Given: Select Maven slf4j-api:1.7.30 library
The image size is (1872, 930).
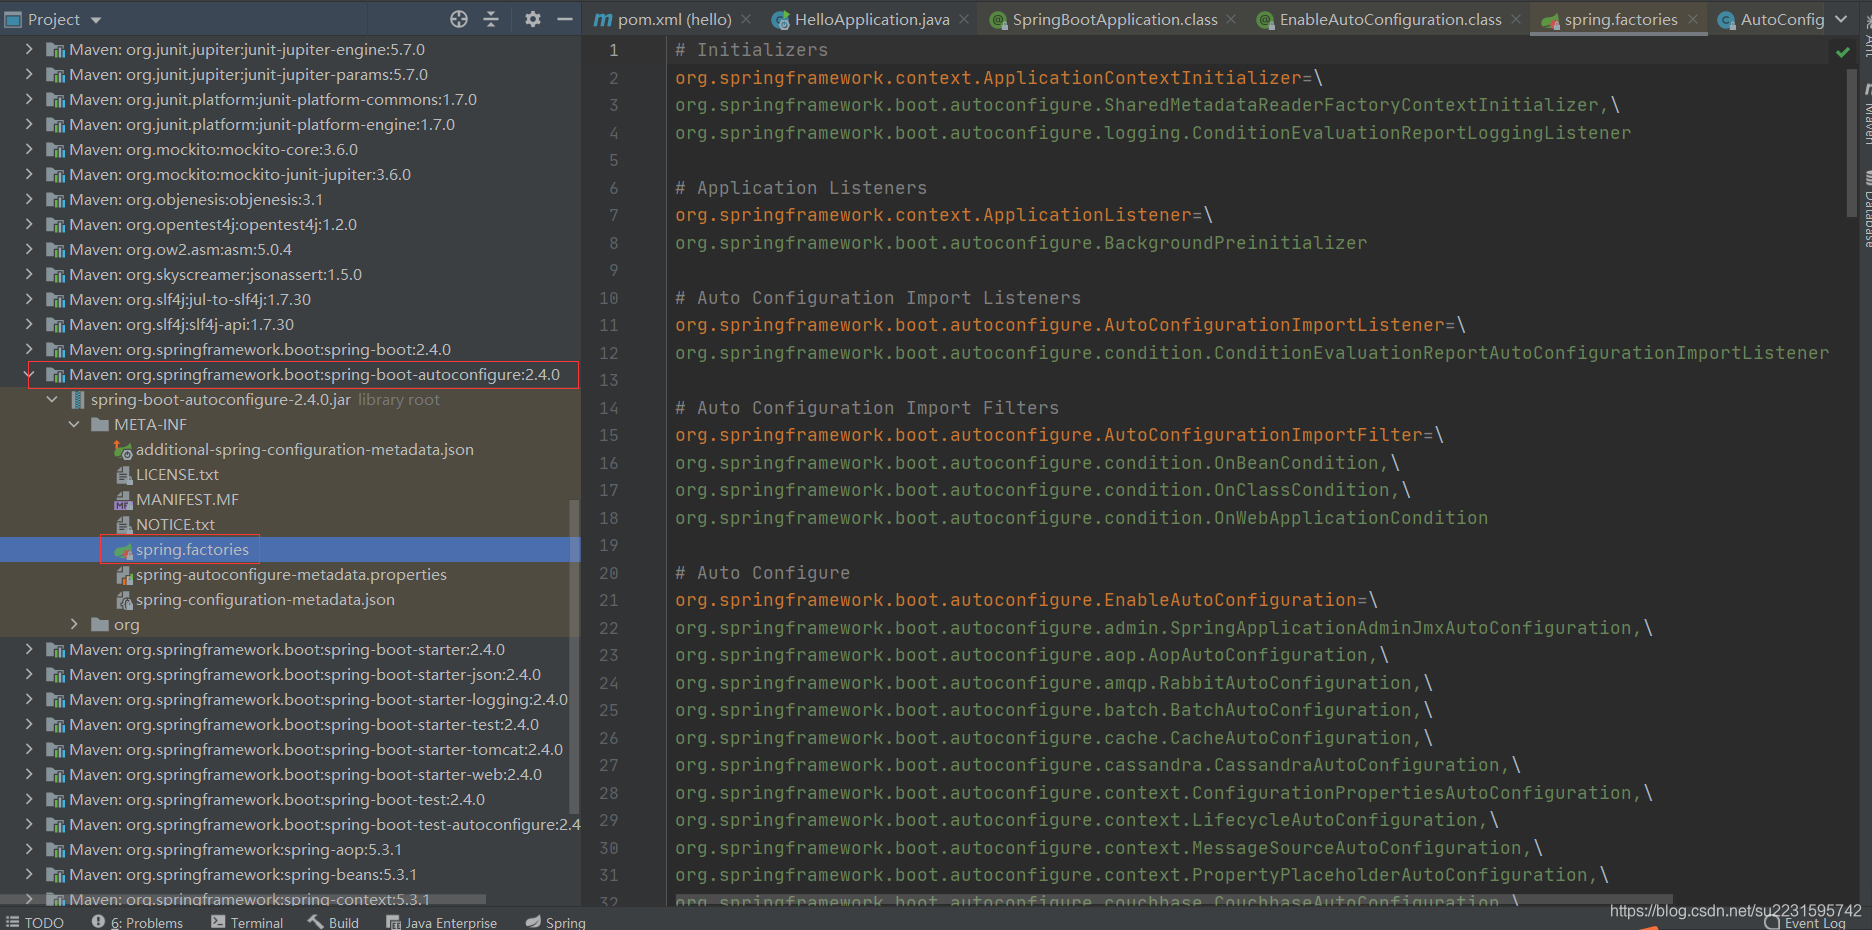Looking at the screenshot, I should 181,324.
